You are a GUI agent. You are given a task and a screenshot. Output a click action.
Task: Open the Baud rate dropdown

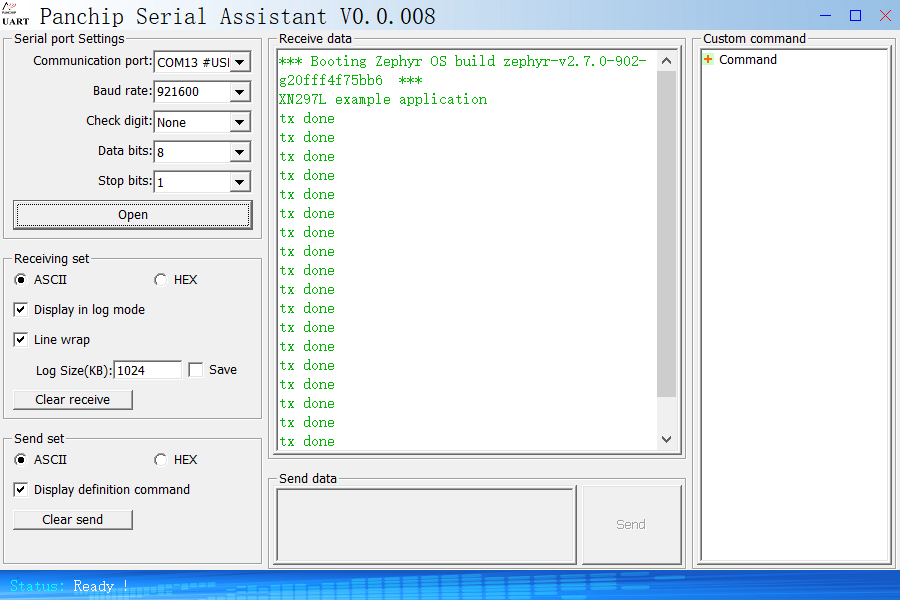240,92
